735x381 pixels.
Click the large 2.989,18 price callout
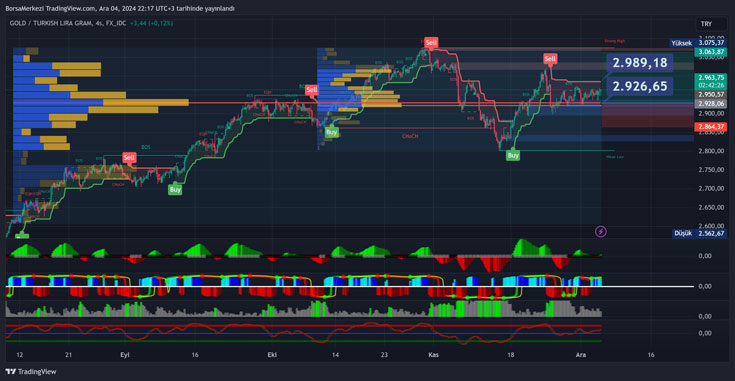(x=640, y=63)
